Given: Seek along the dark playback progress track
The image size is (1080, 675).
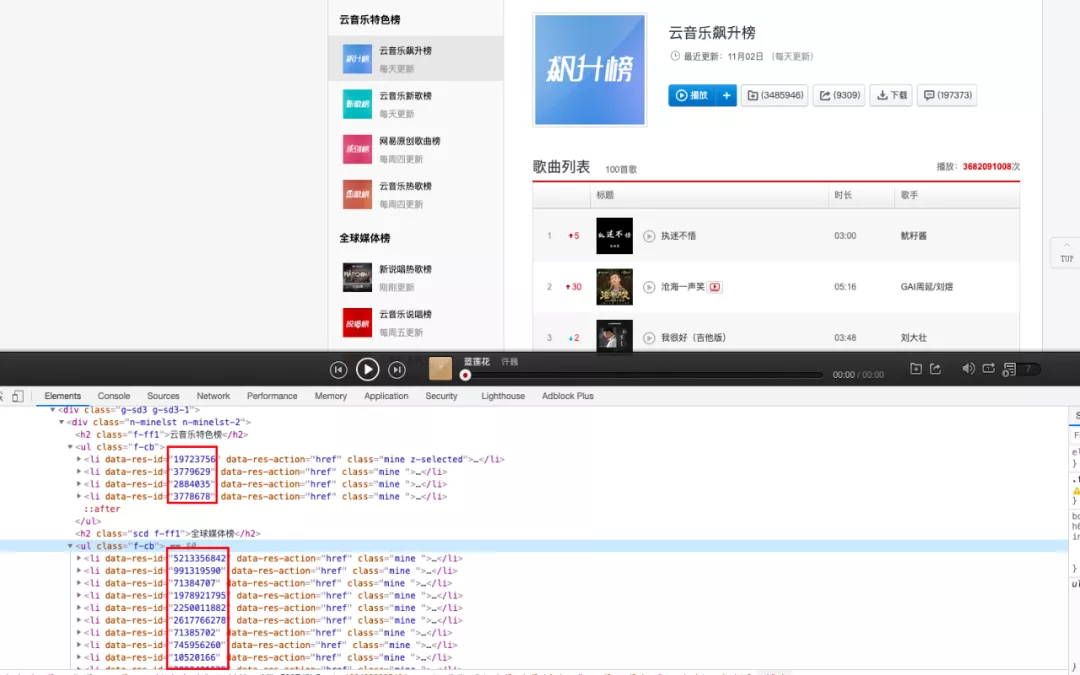Looking at the screenshot, I should click(644, 375).
